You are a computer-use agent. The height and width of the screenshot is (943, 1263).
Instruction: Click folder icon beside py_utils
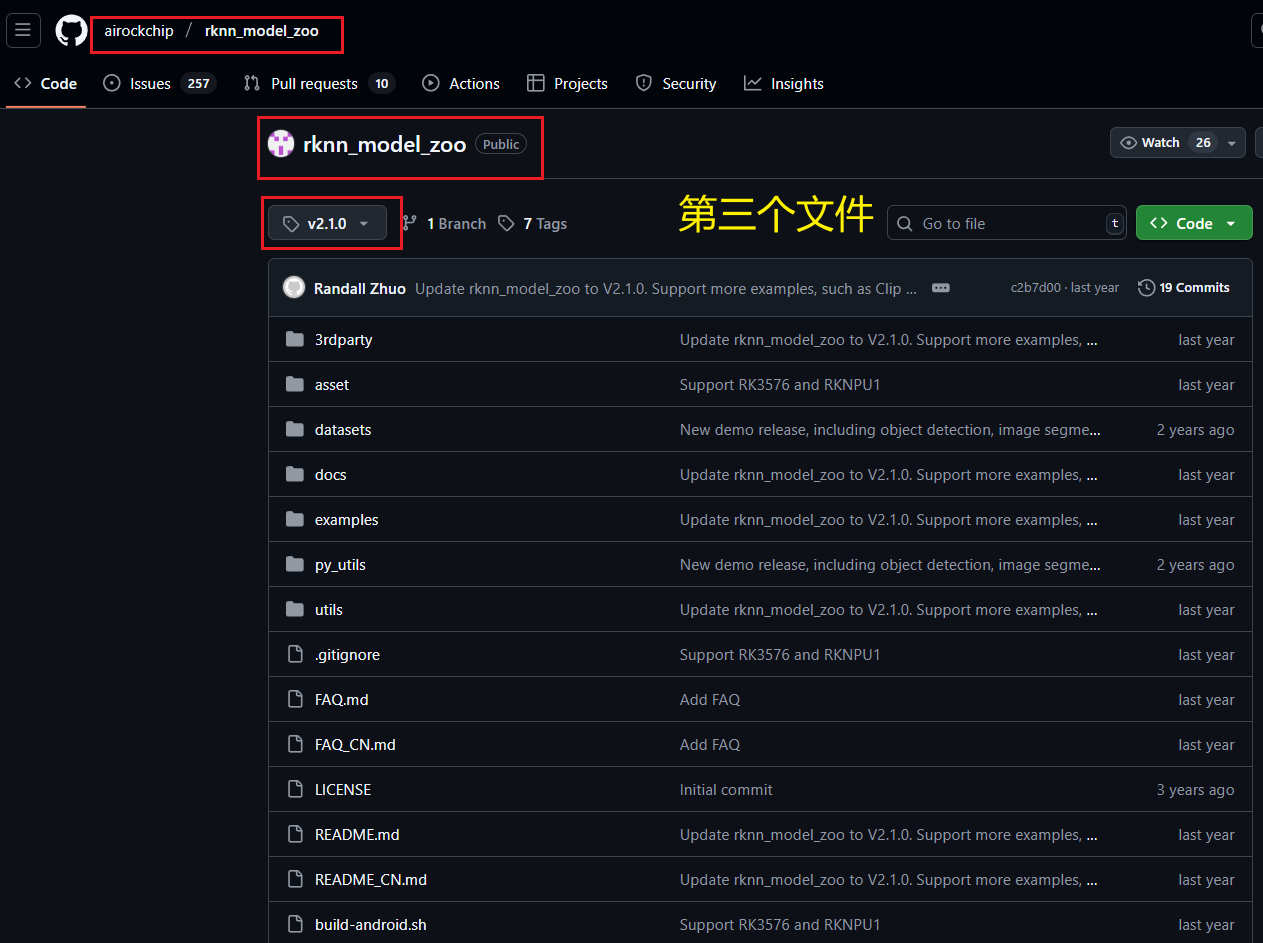pyautogui.click(x=294, y=565)
